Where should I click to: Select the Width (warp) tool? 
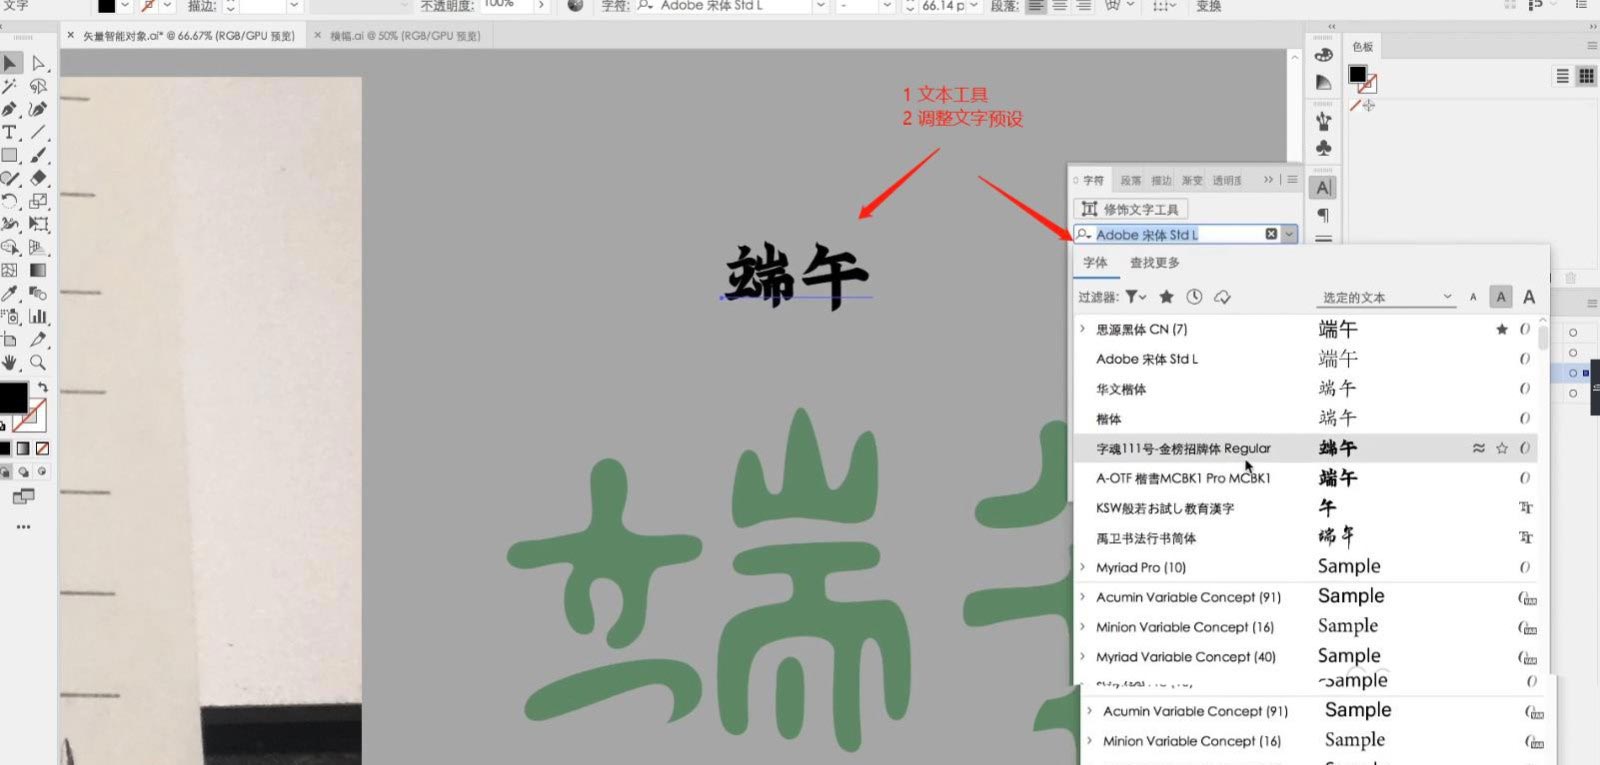[10, 224]
